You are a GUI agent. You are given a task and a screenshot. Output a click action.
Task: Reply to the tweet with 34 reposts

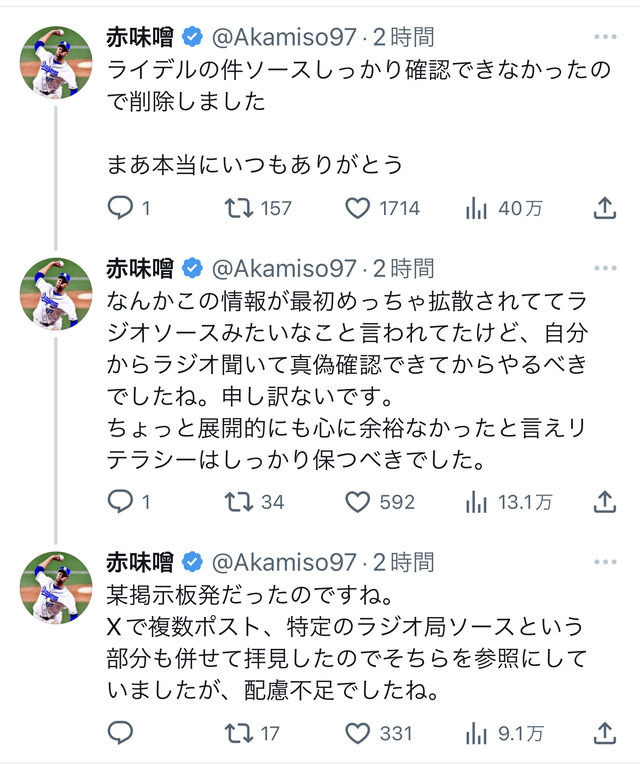(120, 502)
